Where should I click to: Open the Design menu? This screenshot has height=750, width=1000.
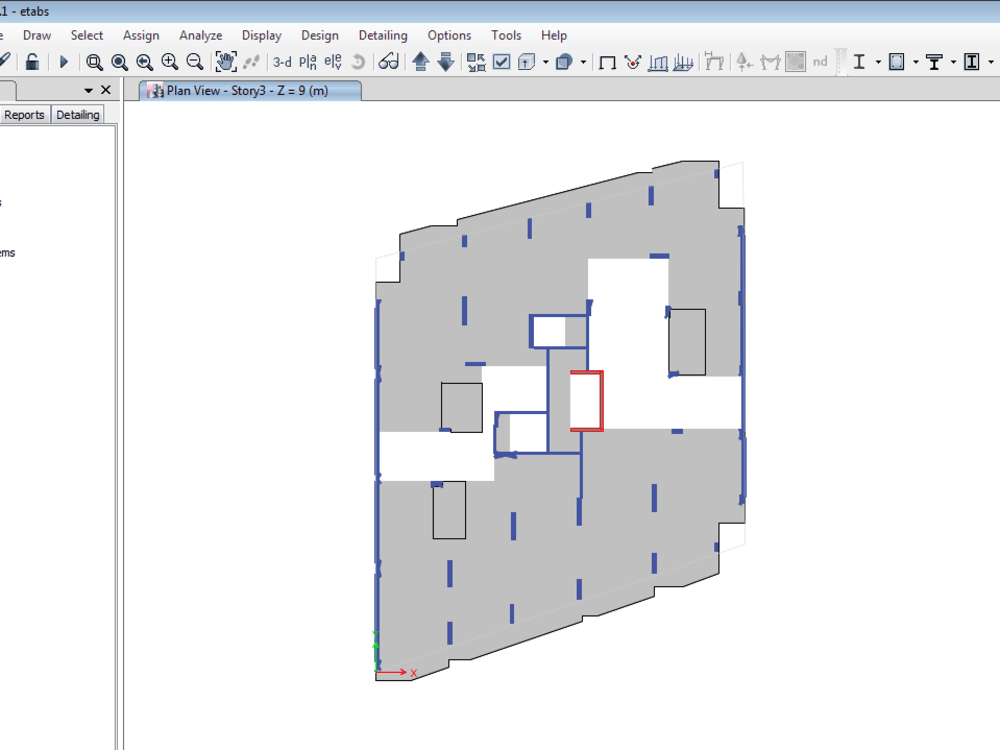click(320, 35)
